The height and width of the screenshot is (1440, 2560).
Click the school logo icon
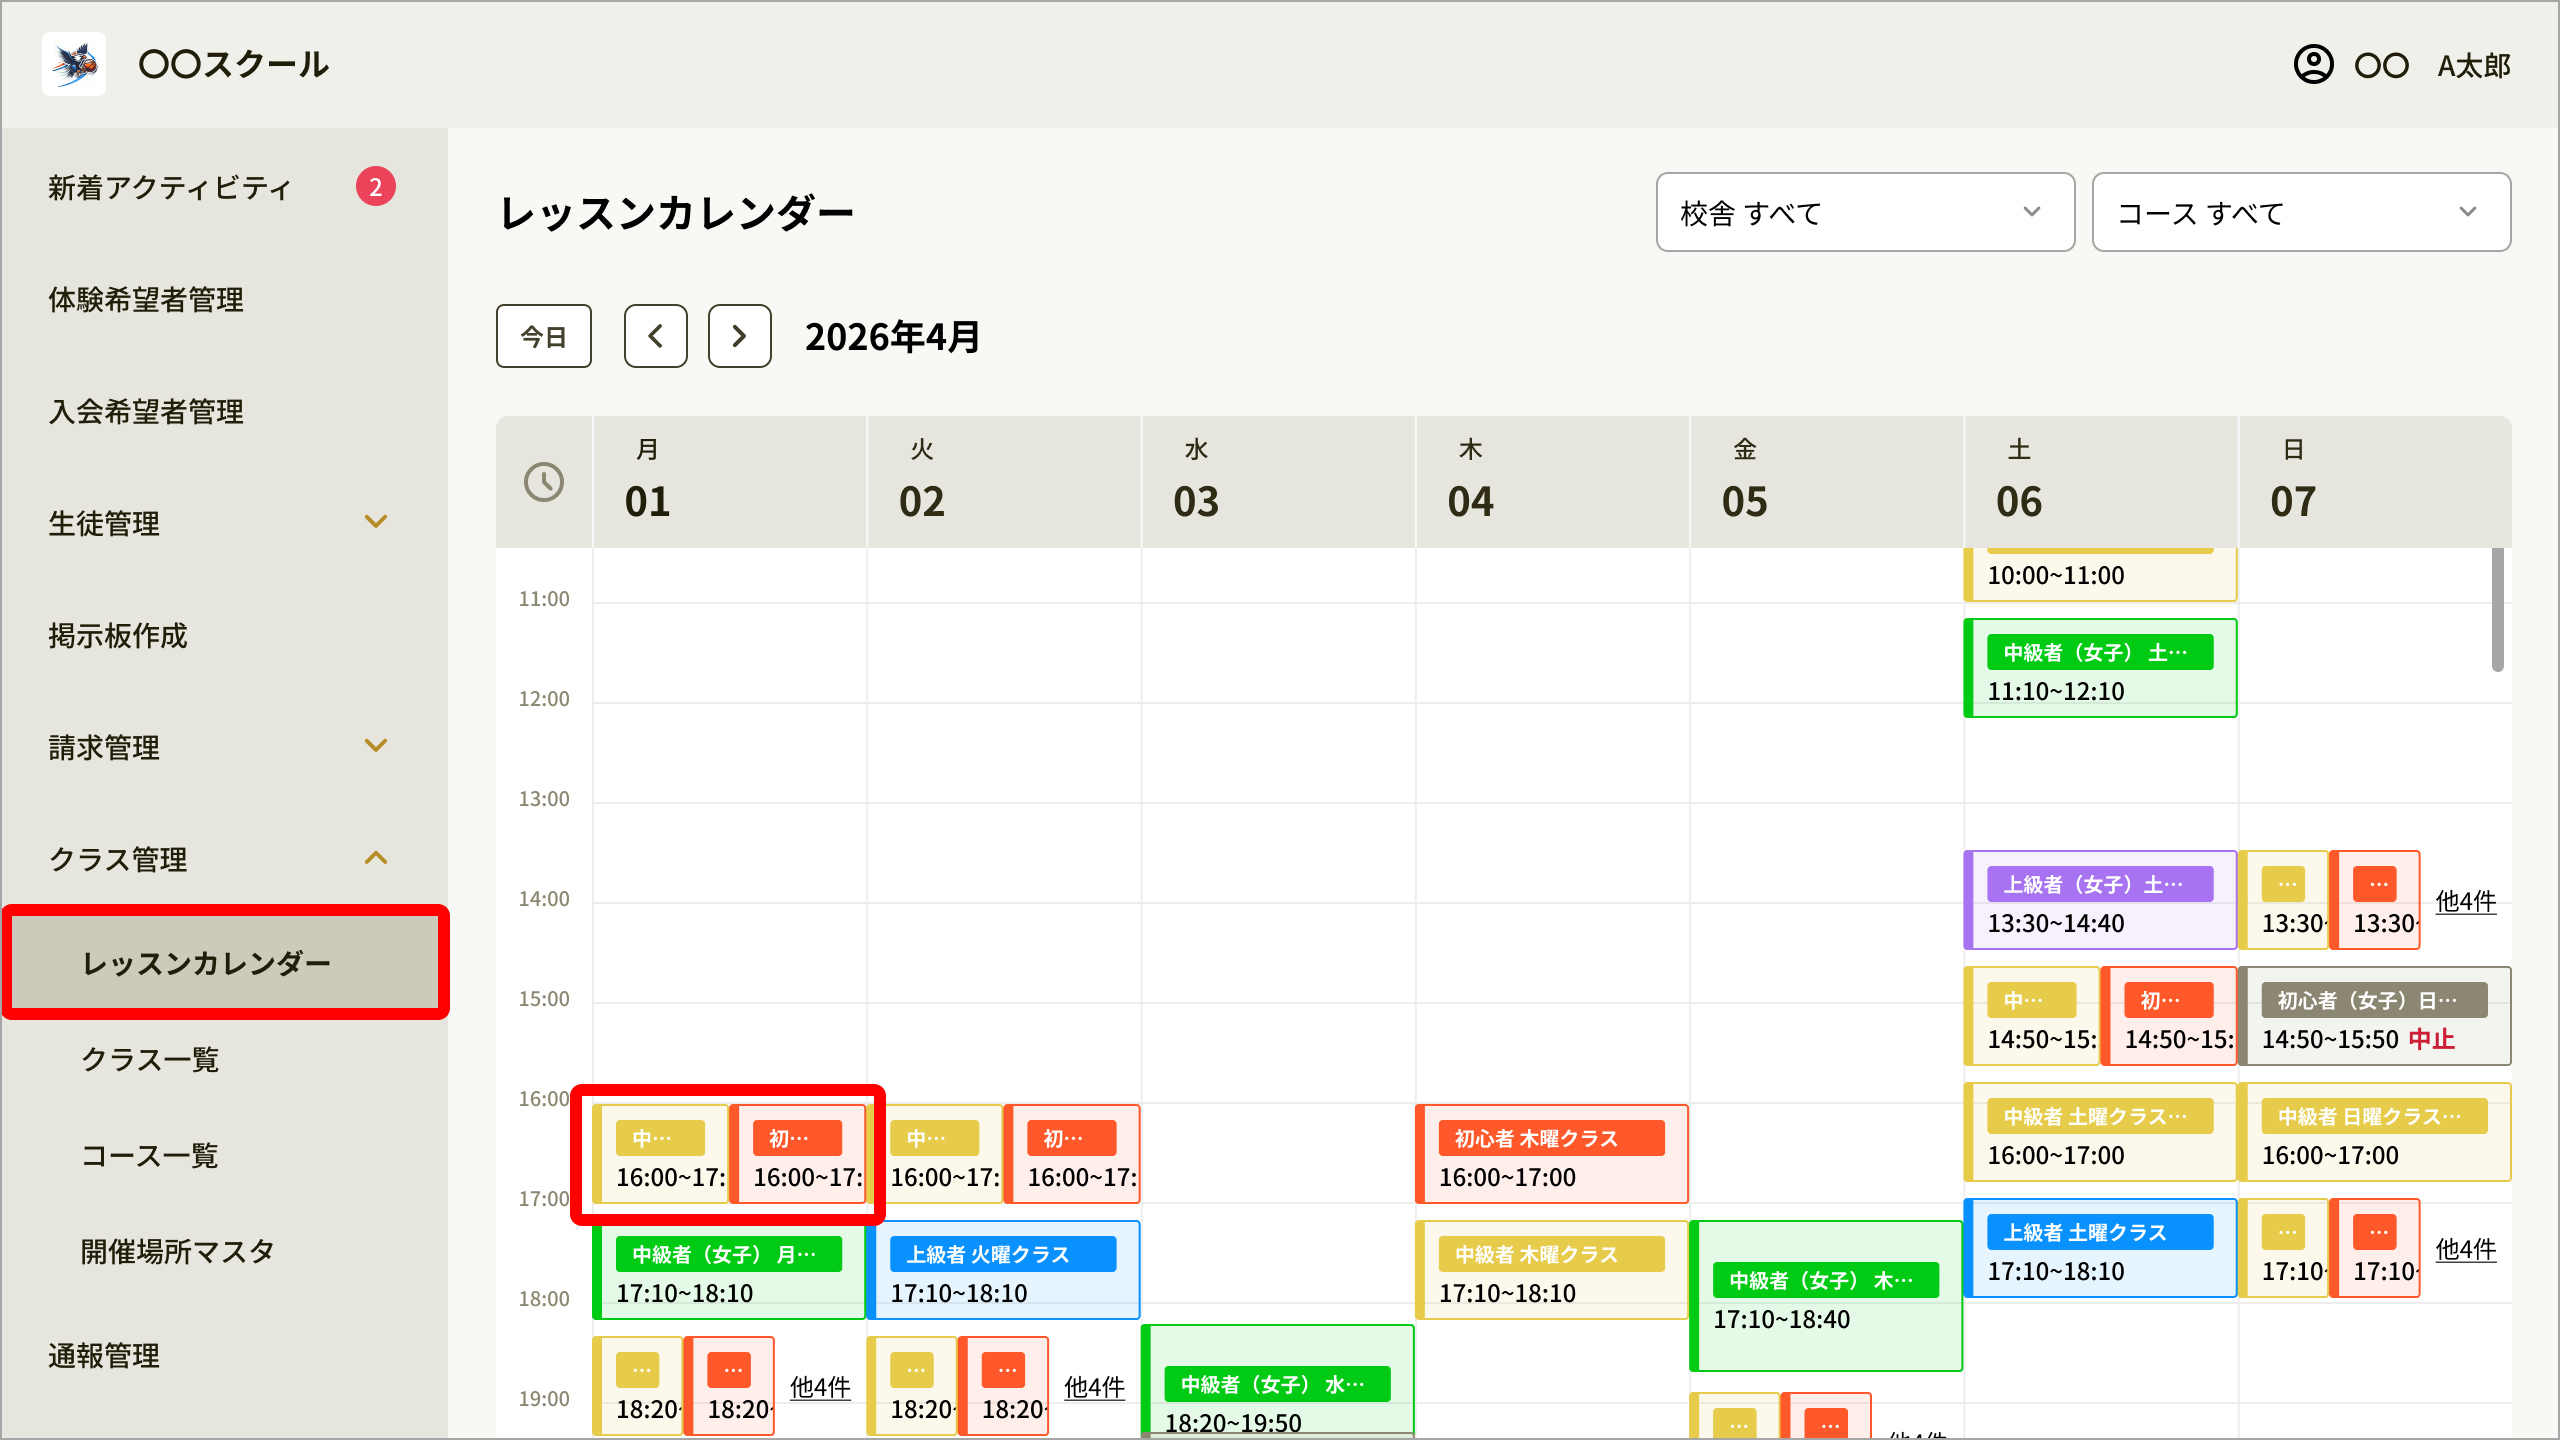pyautogui.click(x=74, y=64)
